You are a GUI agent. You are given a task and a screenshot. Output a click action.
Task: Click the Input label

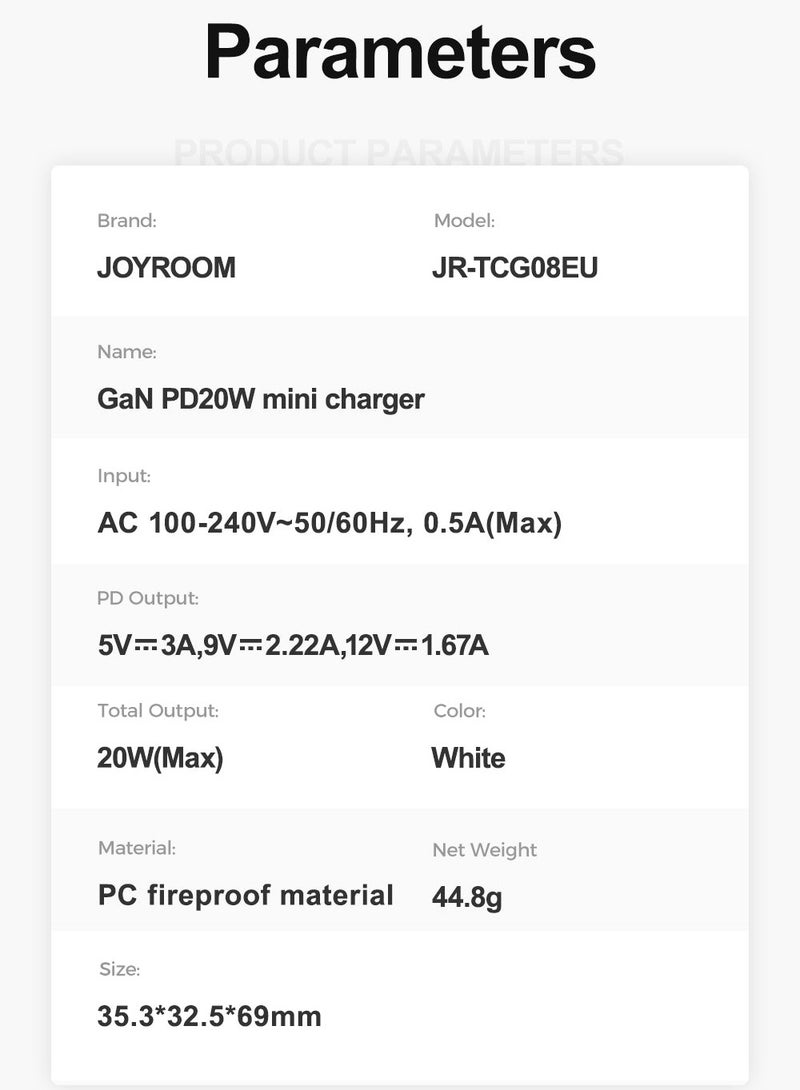tap(124, 476)
